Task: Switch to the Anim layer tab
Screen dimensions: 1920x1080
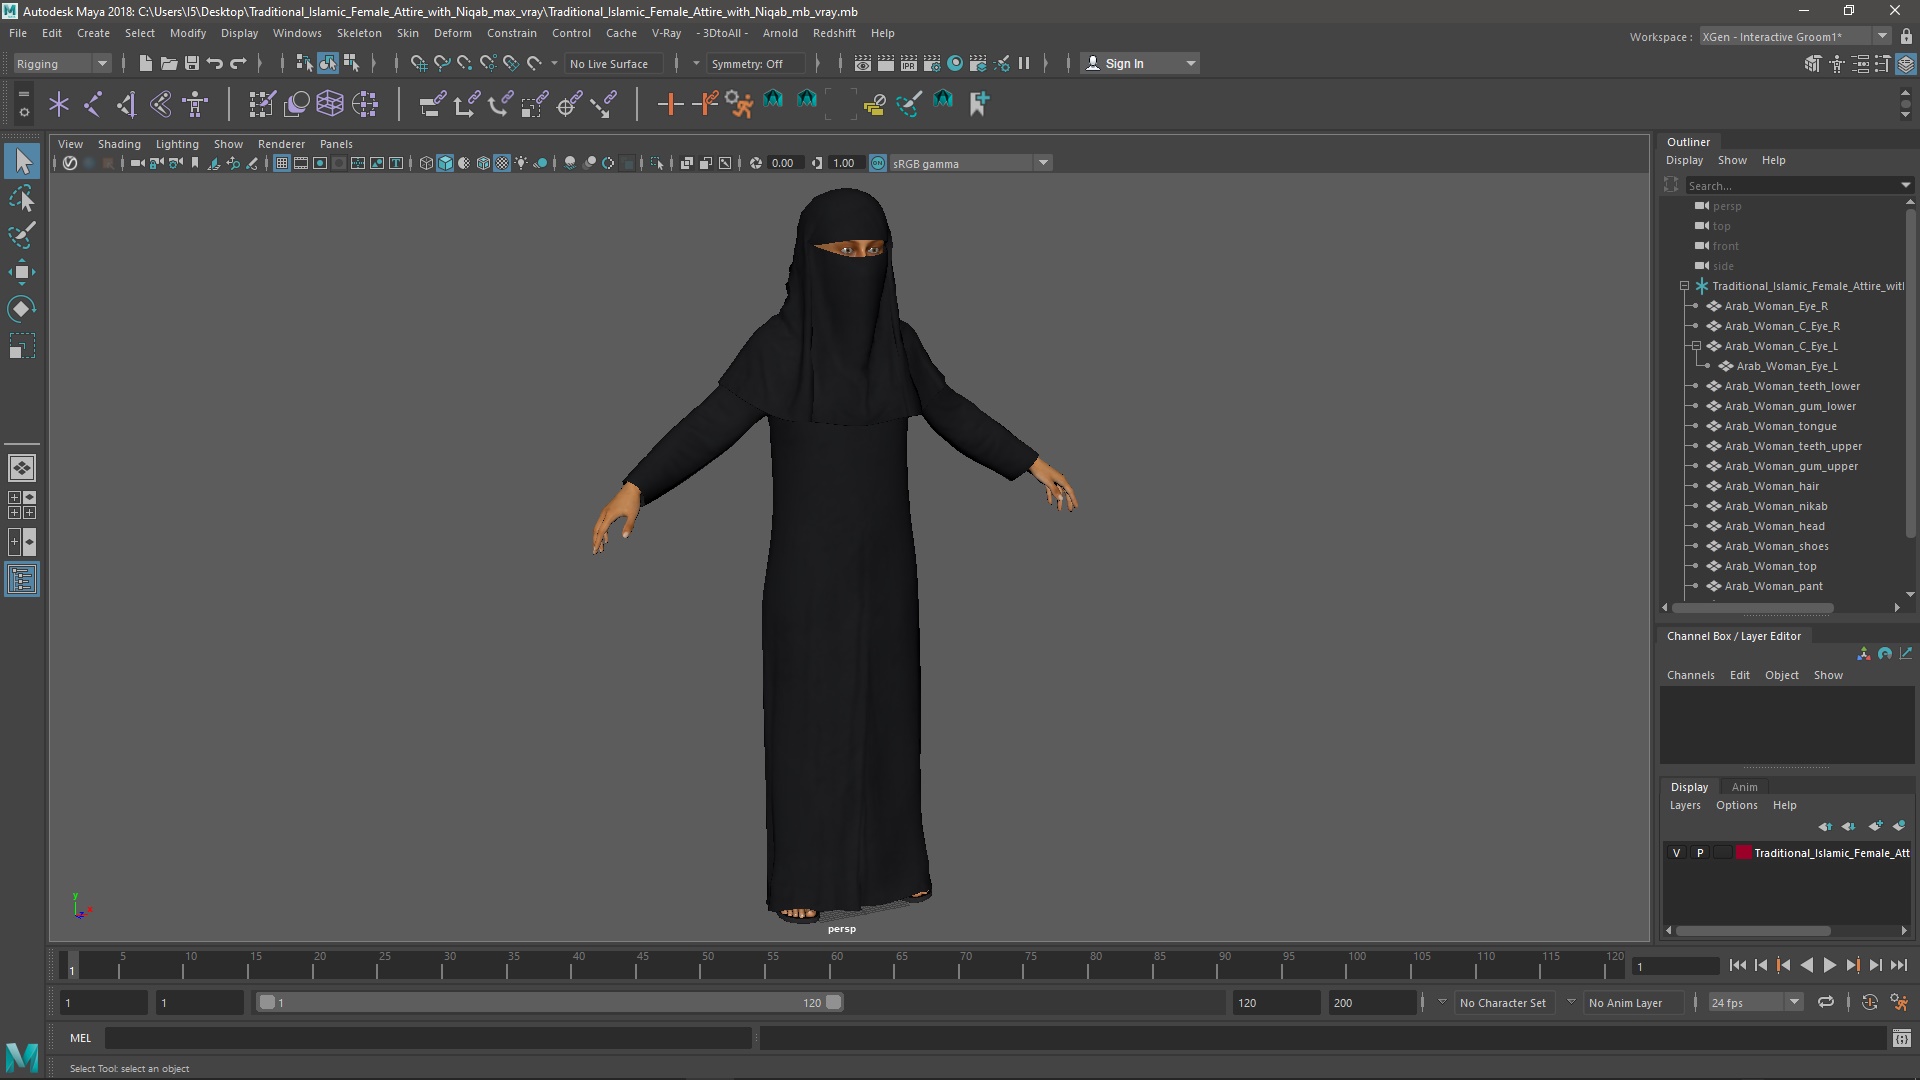Action: 1744,787
